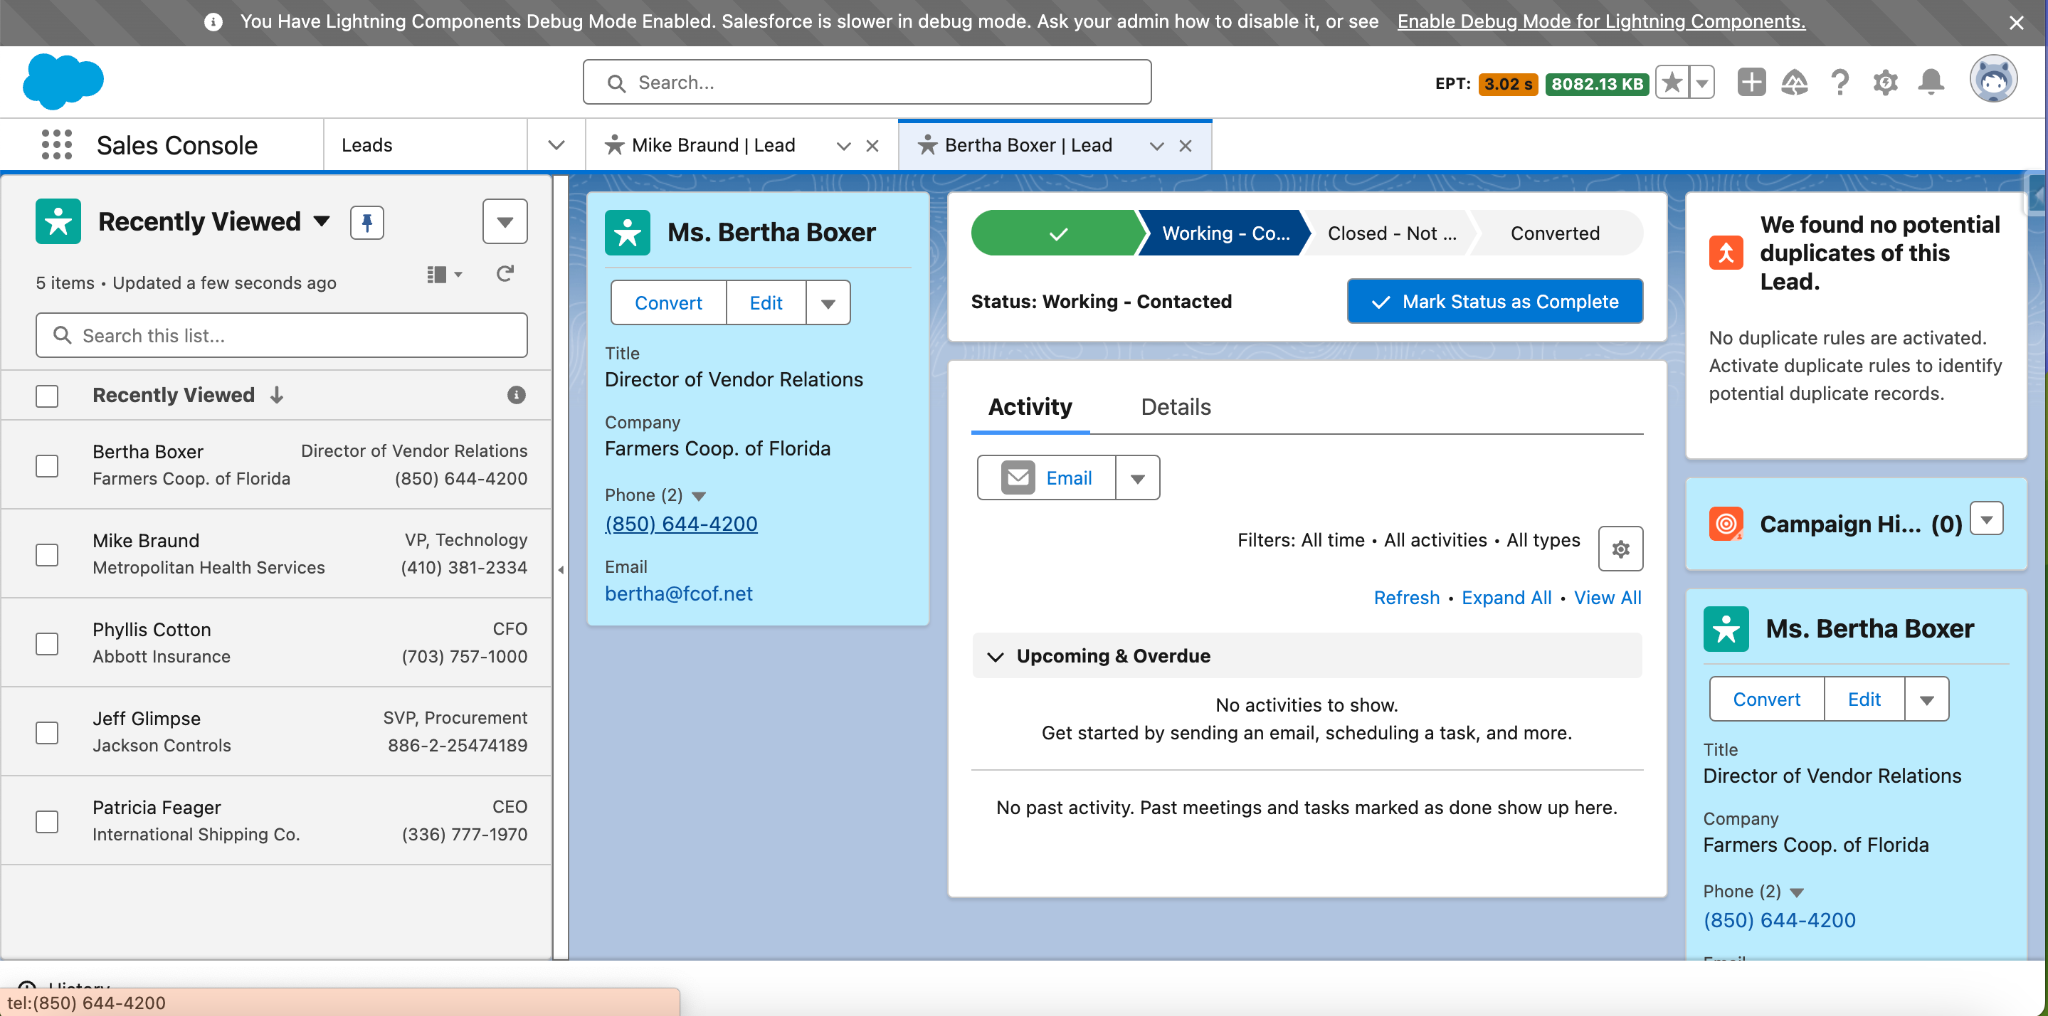Click Convert in the right lead card
This screenshot has width=2048, height=1016.
(1767, 700)
